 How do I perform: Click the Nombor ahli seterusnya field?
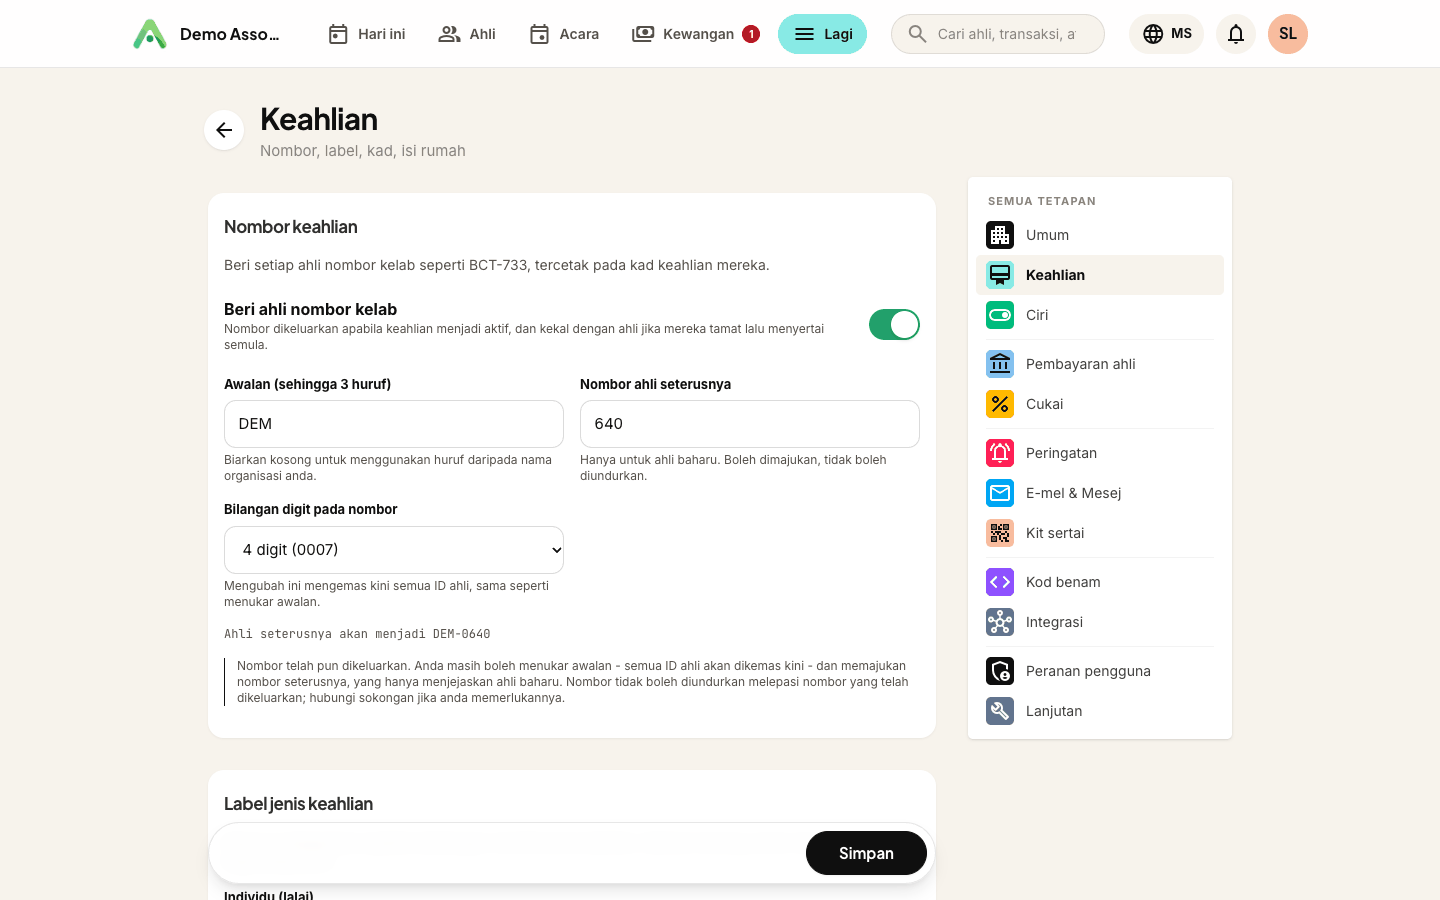pos(750,424)
